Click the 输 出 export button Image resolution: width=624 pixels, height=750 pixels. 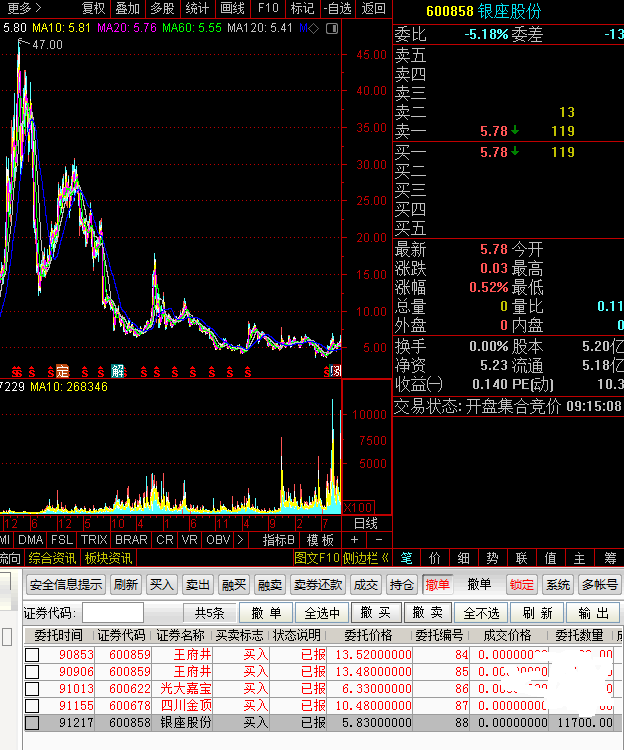click(594, 613)
